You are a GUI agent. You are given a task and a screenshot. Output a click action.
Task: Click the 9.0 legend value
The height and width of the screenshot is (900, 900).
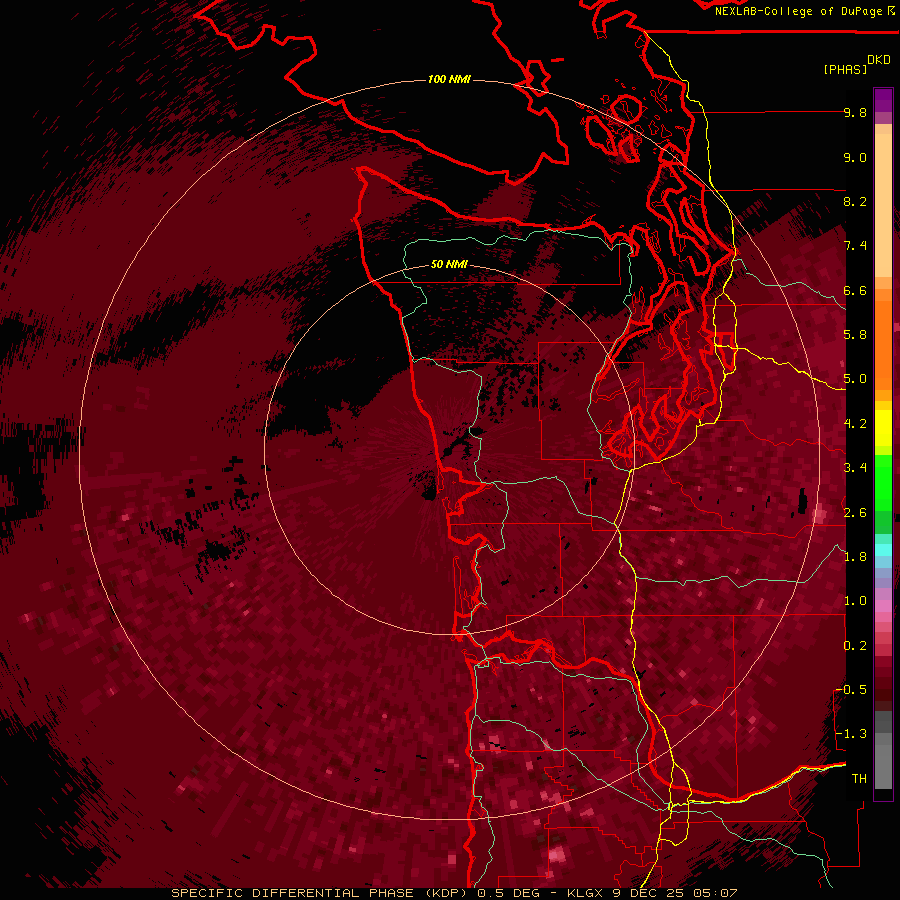pos(855,157)
